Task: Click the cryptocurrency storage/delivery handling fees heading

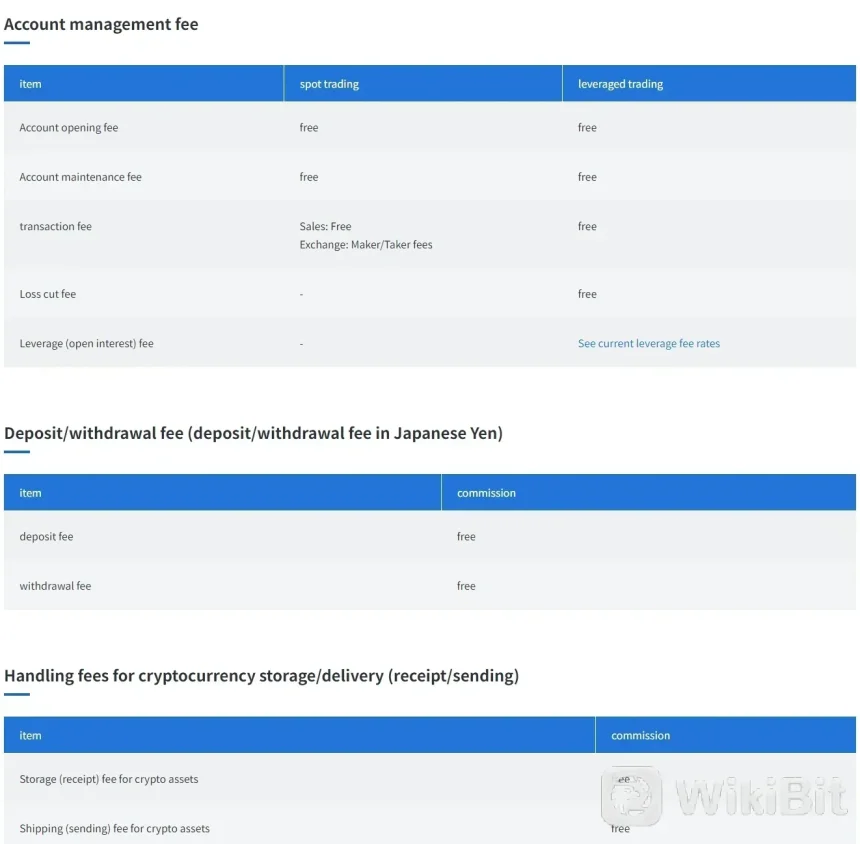Action: coord(261,675)
